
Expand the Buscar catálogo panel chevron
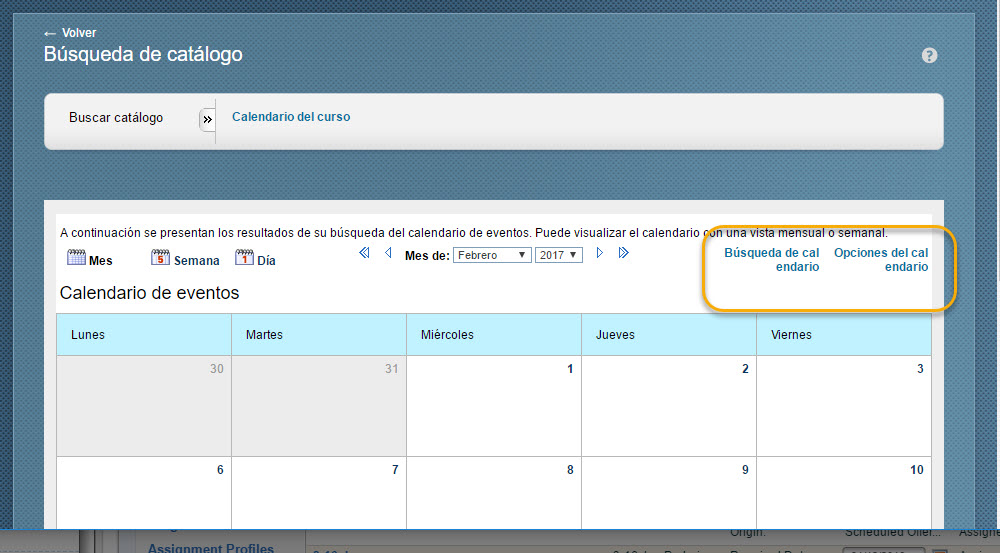point(207,119)
